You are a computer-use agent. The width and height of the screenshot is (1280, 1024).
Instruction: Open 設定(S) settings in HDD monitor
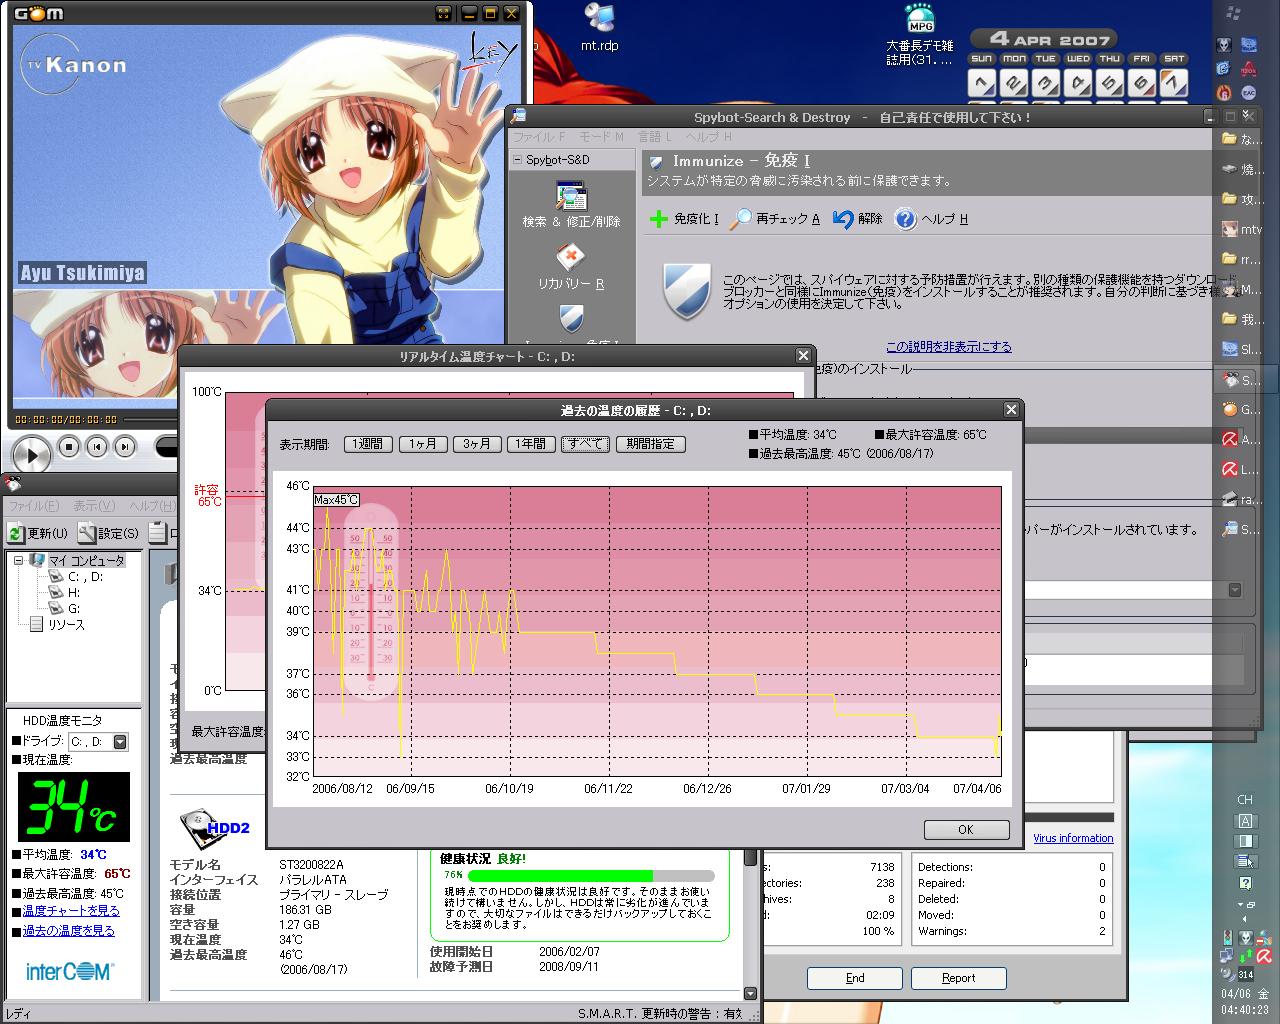(x=109, y=533)
